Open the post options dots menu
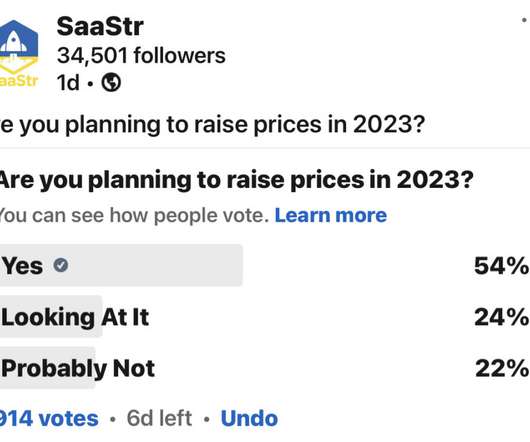Screen dimensions: 530x442 pyautogui.click(x=525, y=21)
